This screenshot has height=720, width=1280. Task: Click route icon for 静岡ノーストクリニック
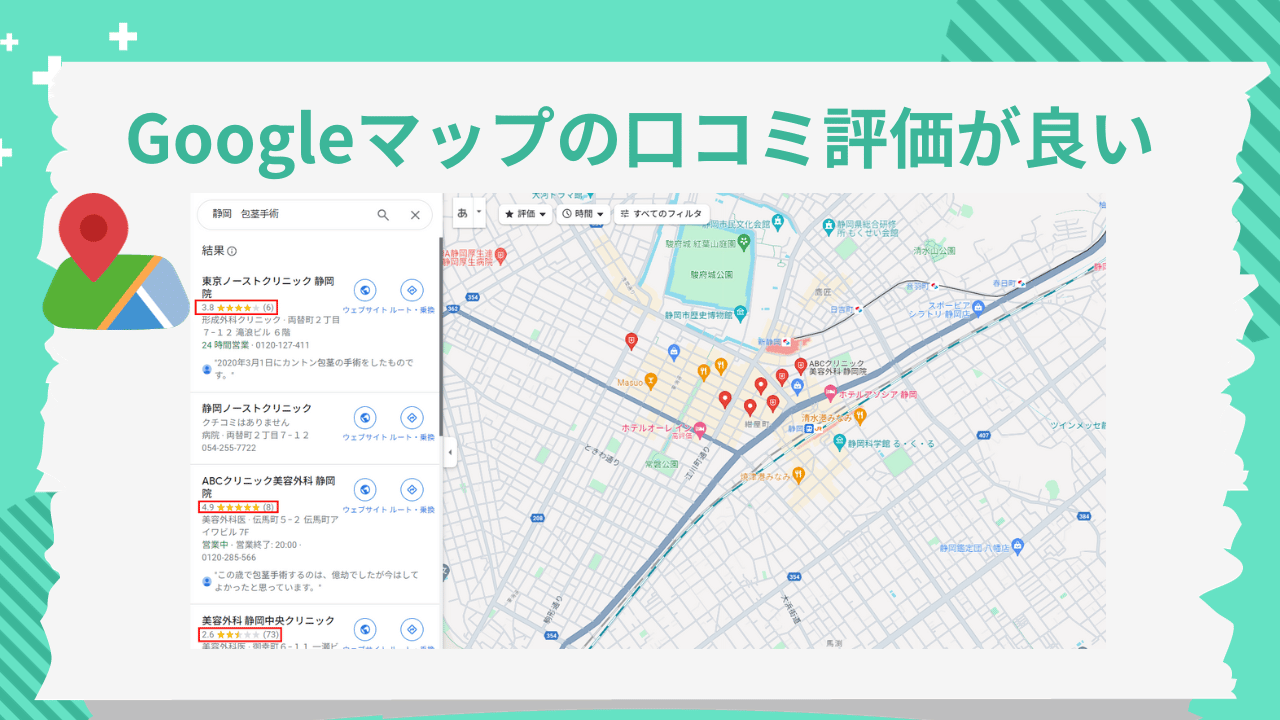click(x=411, y=417)
